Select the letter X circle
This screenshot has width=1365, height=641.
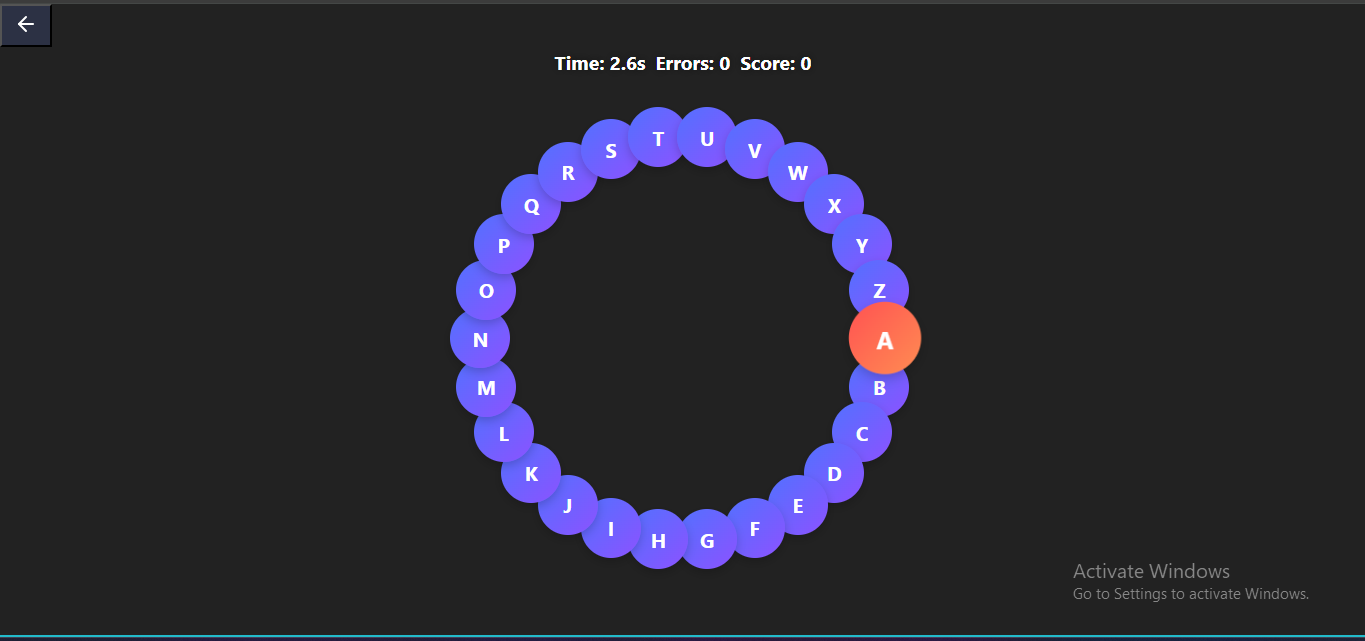coord(834,204)
